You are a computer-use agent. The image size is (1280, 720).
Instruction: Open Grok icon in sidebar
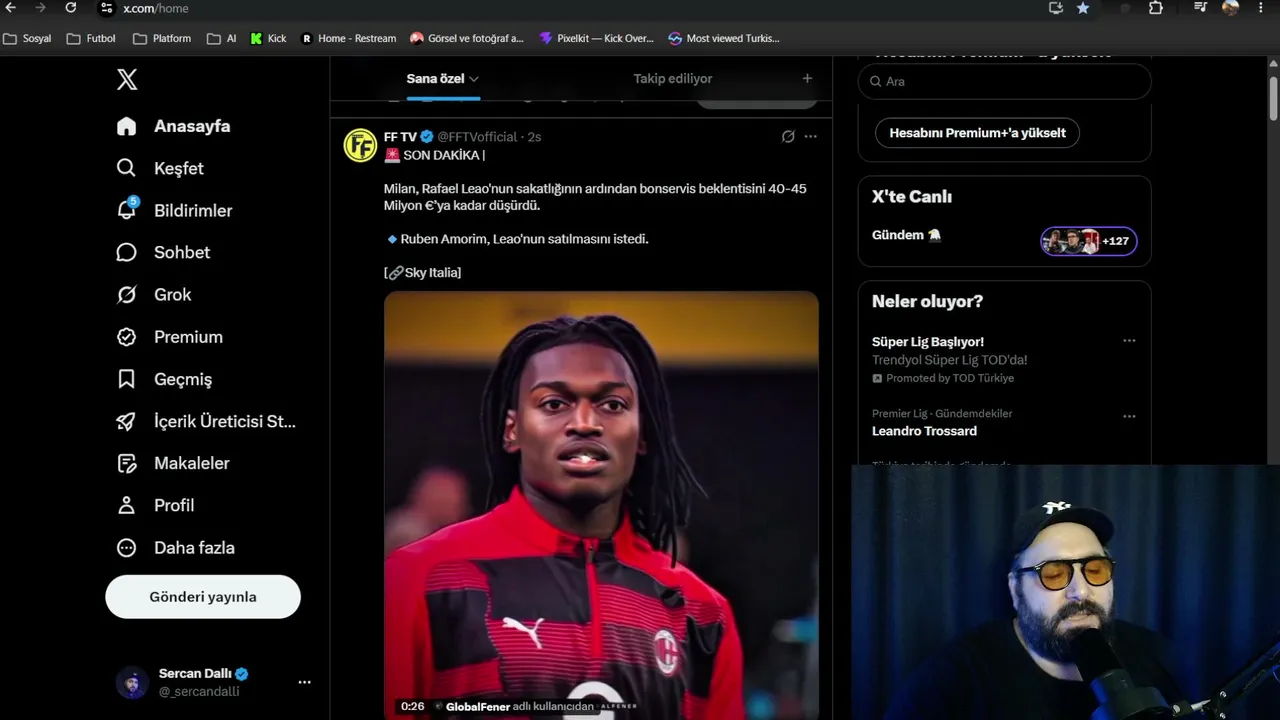click(x=126, y=294)
